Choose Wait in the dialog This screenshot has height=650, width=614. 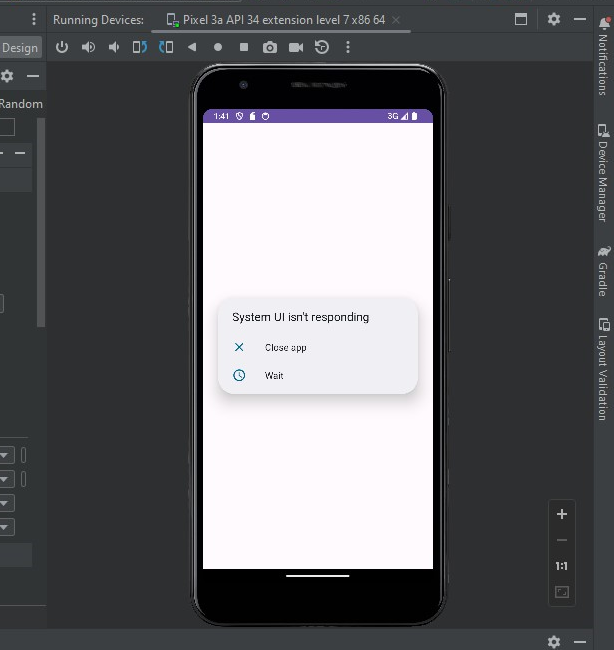[x=274, y=376]
